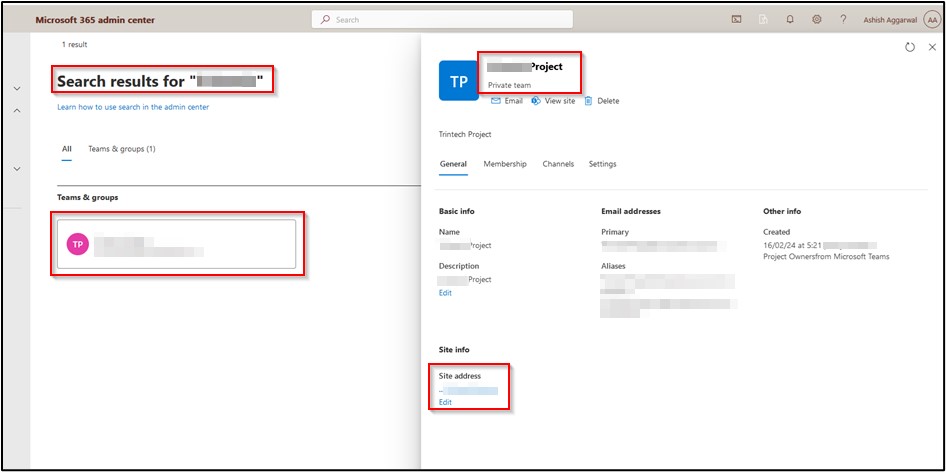Click Edit under Site address
This screenshot has width=946, height=472.
click(x=445, y=402)
